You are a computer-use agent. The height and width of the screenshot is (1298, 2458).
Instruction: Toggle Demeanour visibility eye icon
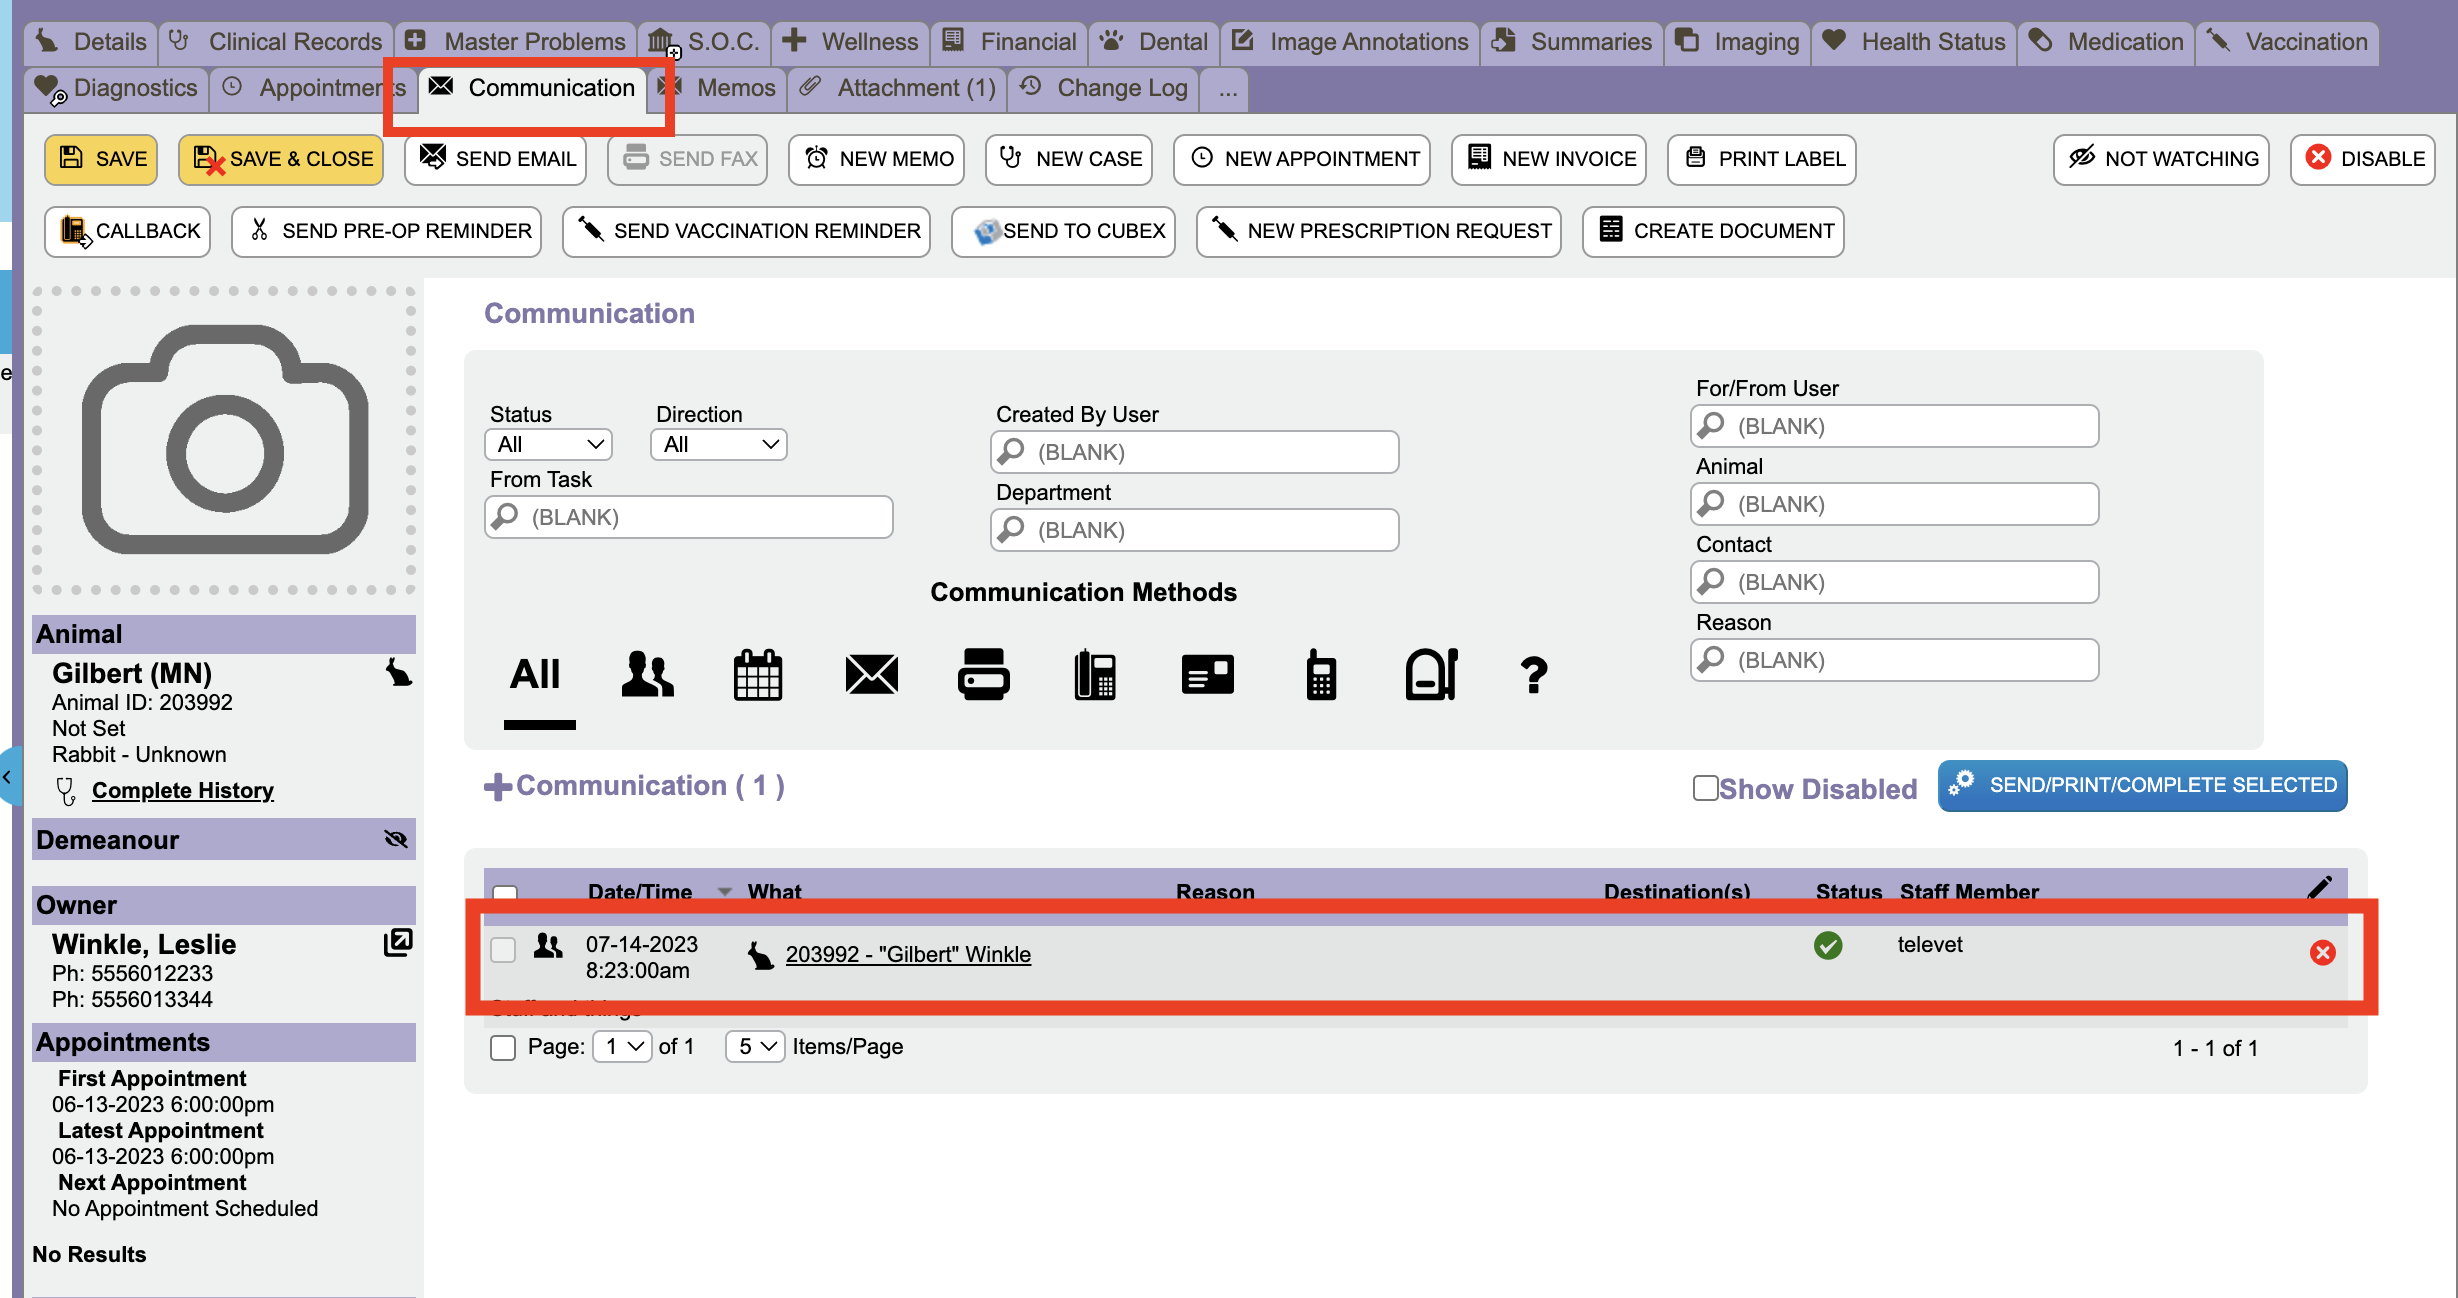[x=396, y=839]
